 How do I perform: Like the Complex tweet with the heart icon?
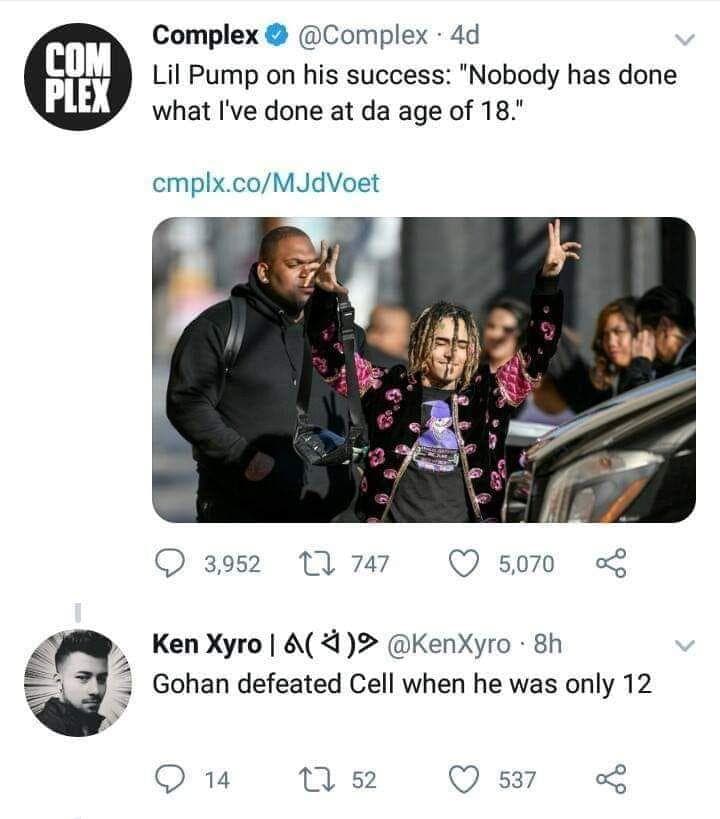pyautogui.click(x=461, y=564)
